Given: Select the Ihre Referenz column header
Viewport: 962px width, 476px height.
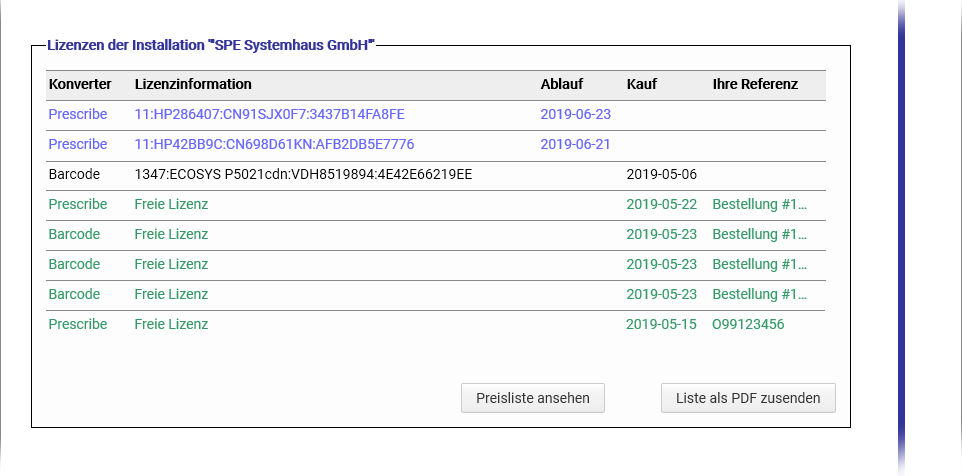Looking at the screenshot, I should click(755, 84).
